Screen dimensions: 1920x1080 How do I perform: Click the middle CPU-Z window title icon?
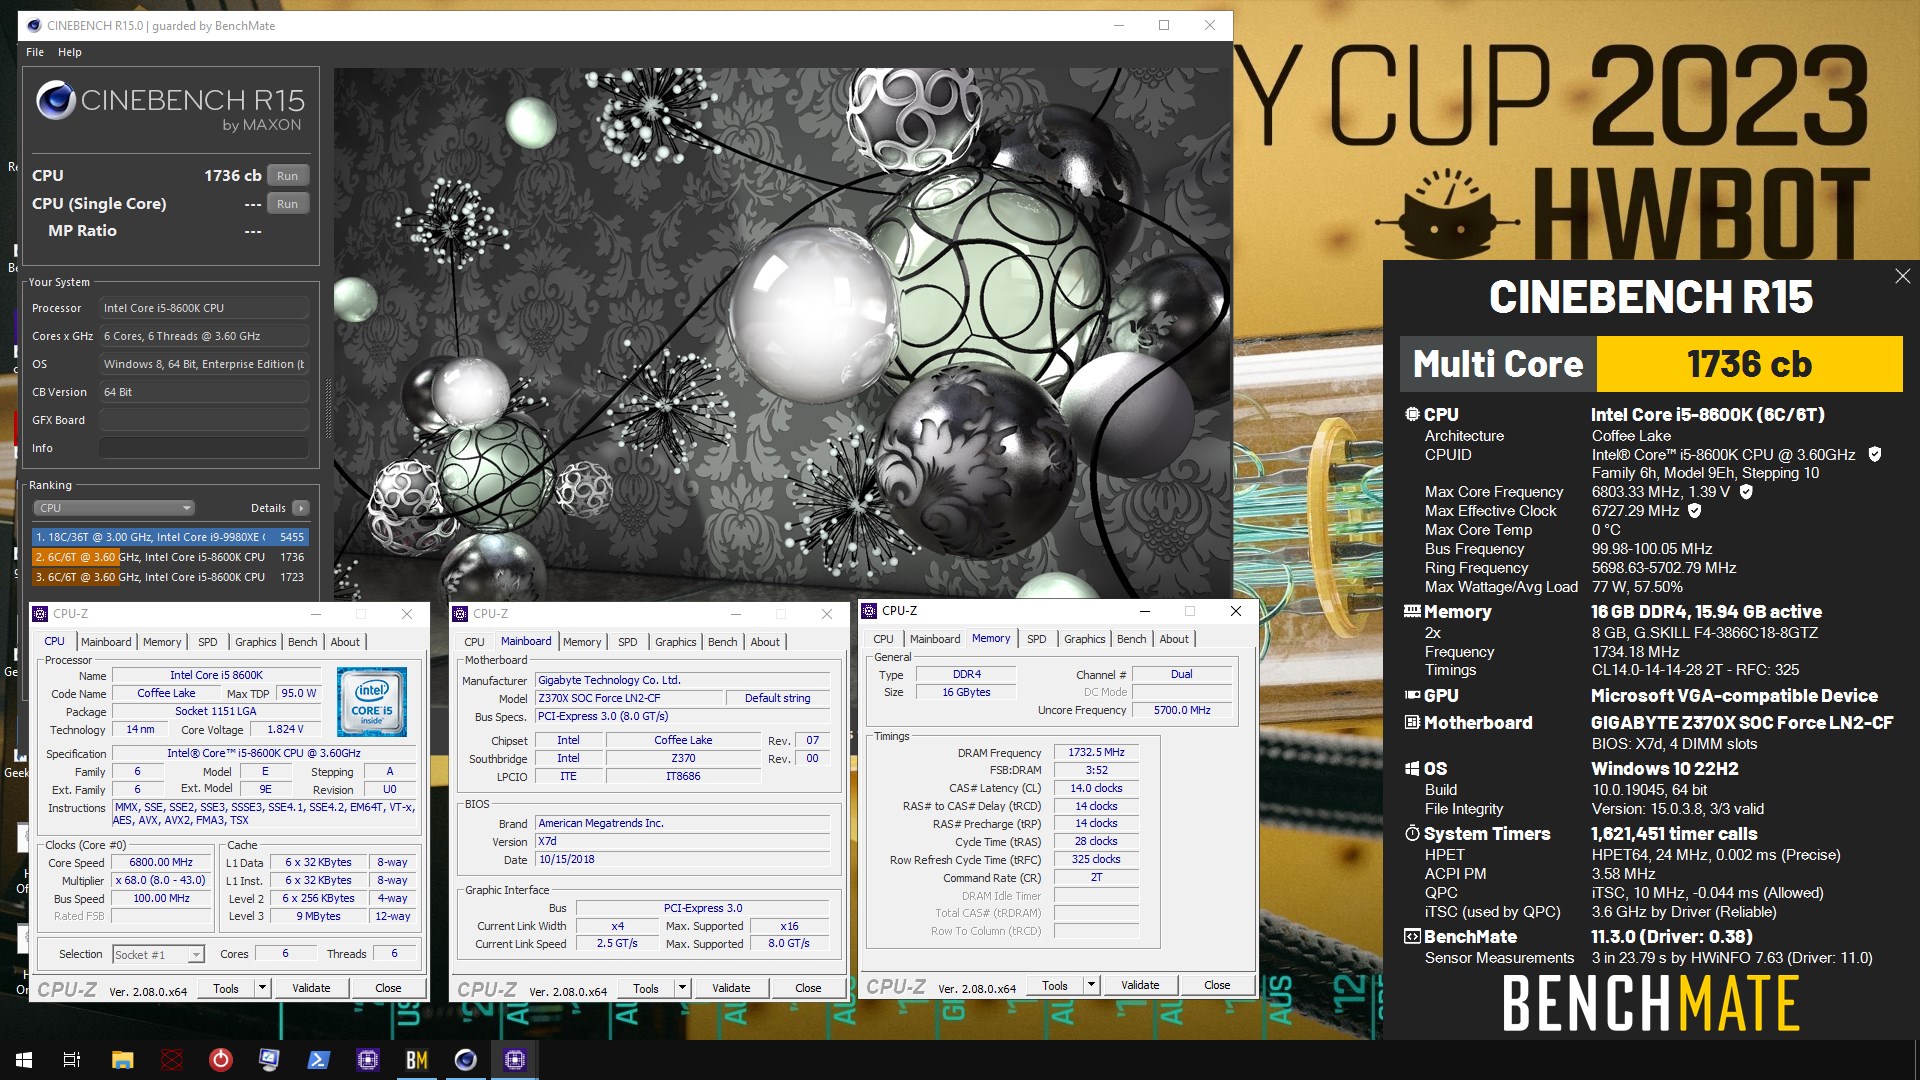click(460, 614)
